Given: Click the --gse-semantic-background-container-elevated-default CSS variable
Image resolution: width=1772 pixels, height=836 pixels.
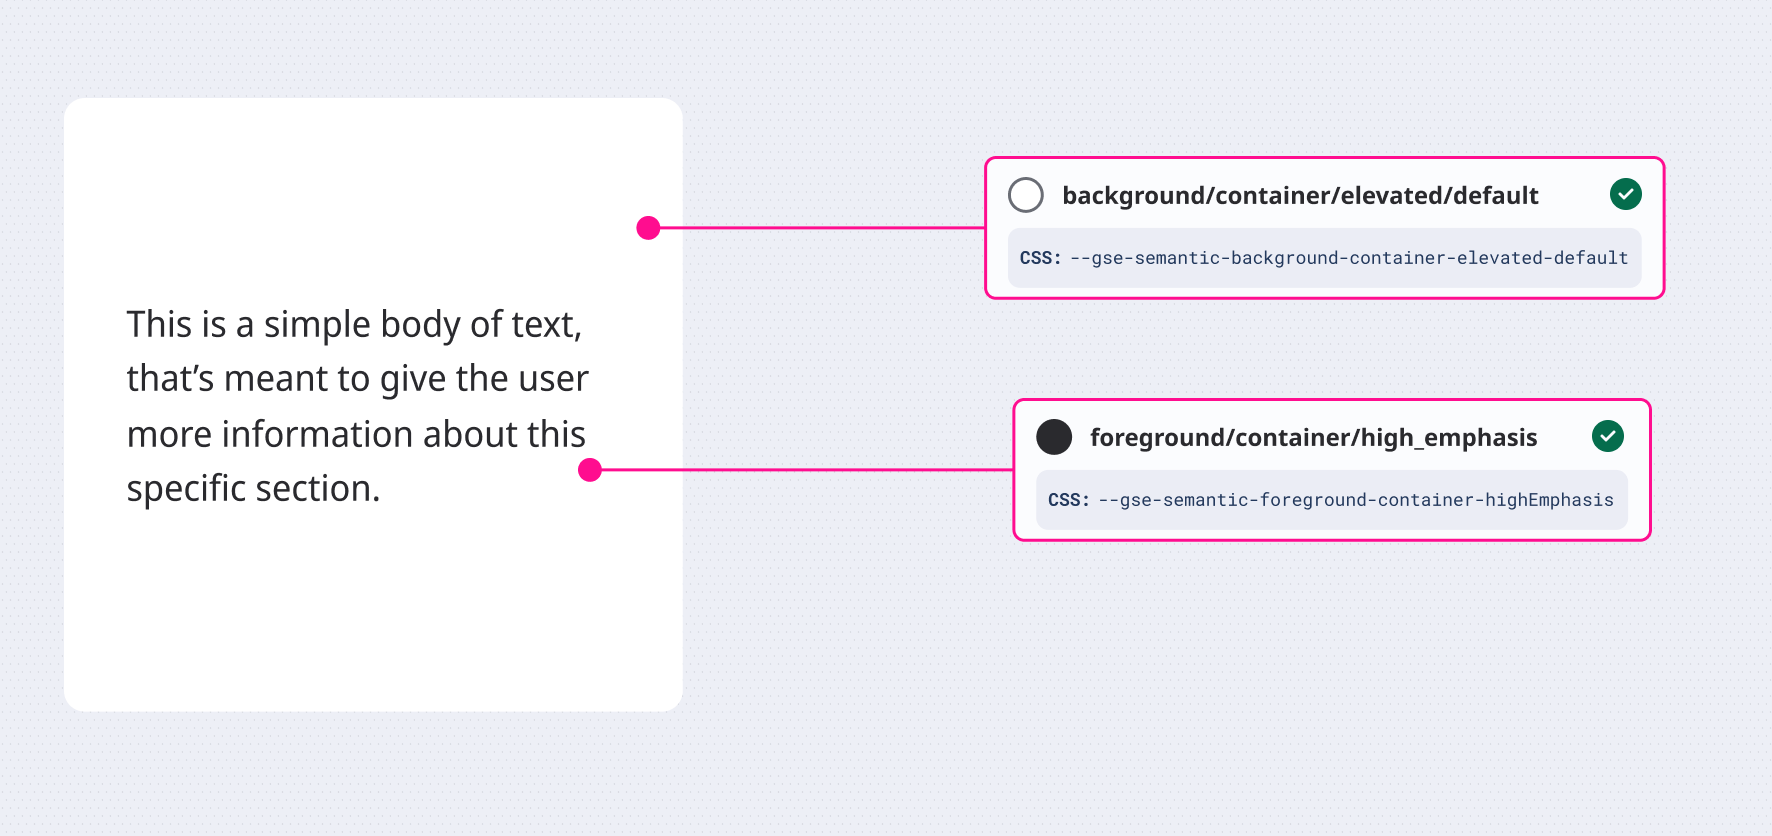Looking at the screenshot, I should pyautogui.click(x=1349, y=258).
